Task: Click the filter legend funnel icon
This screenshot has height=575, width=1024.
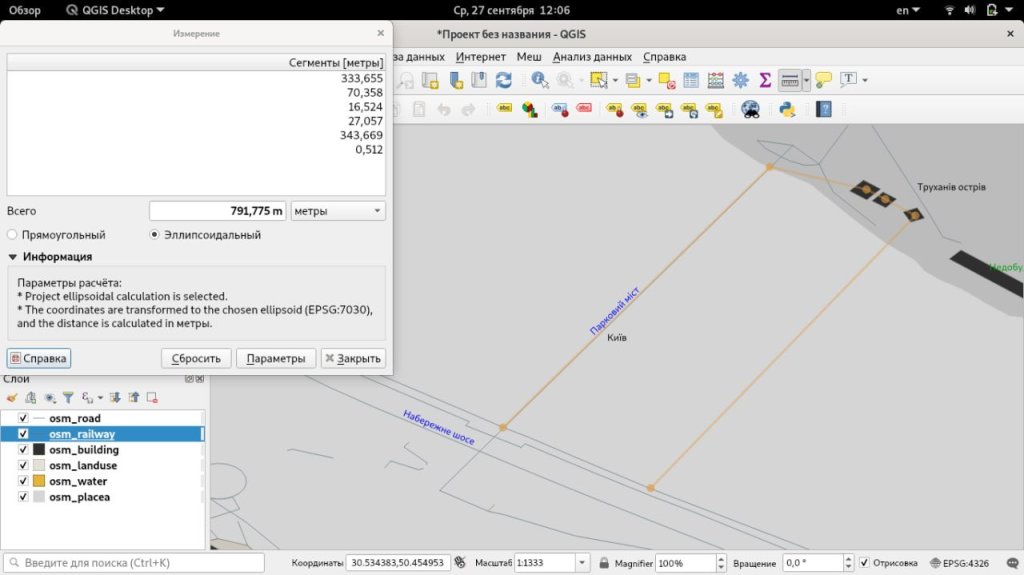Action: (68, 397)
